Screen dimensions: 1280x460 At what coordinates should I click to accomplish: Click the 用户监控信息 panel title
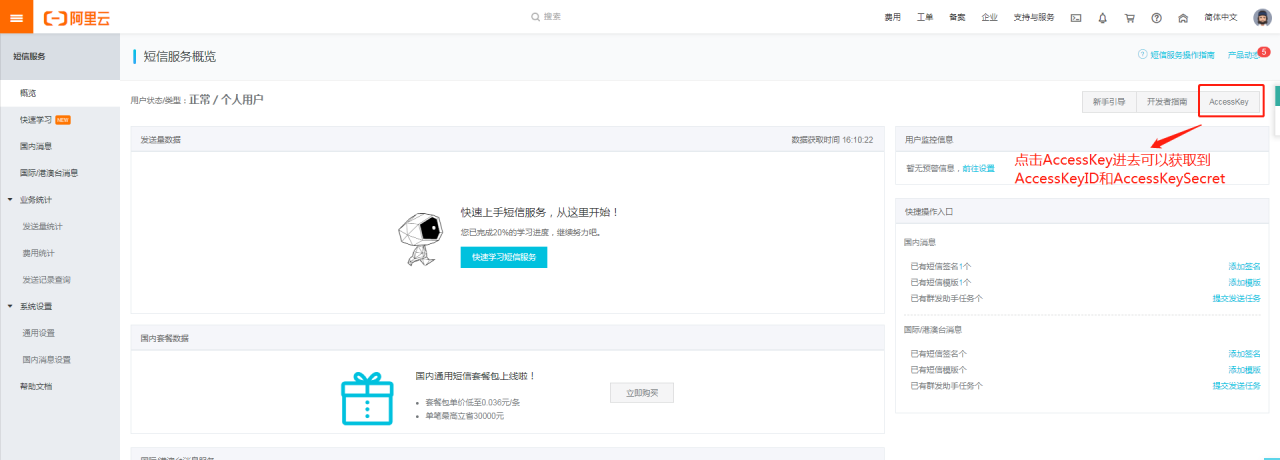(929, 140)
